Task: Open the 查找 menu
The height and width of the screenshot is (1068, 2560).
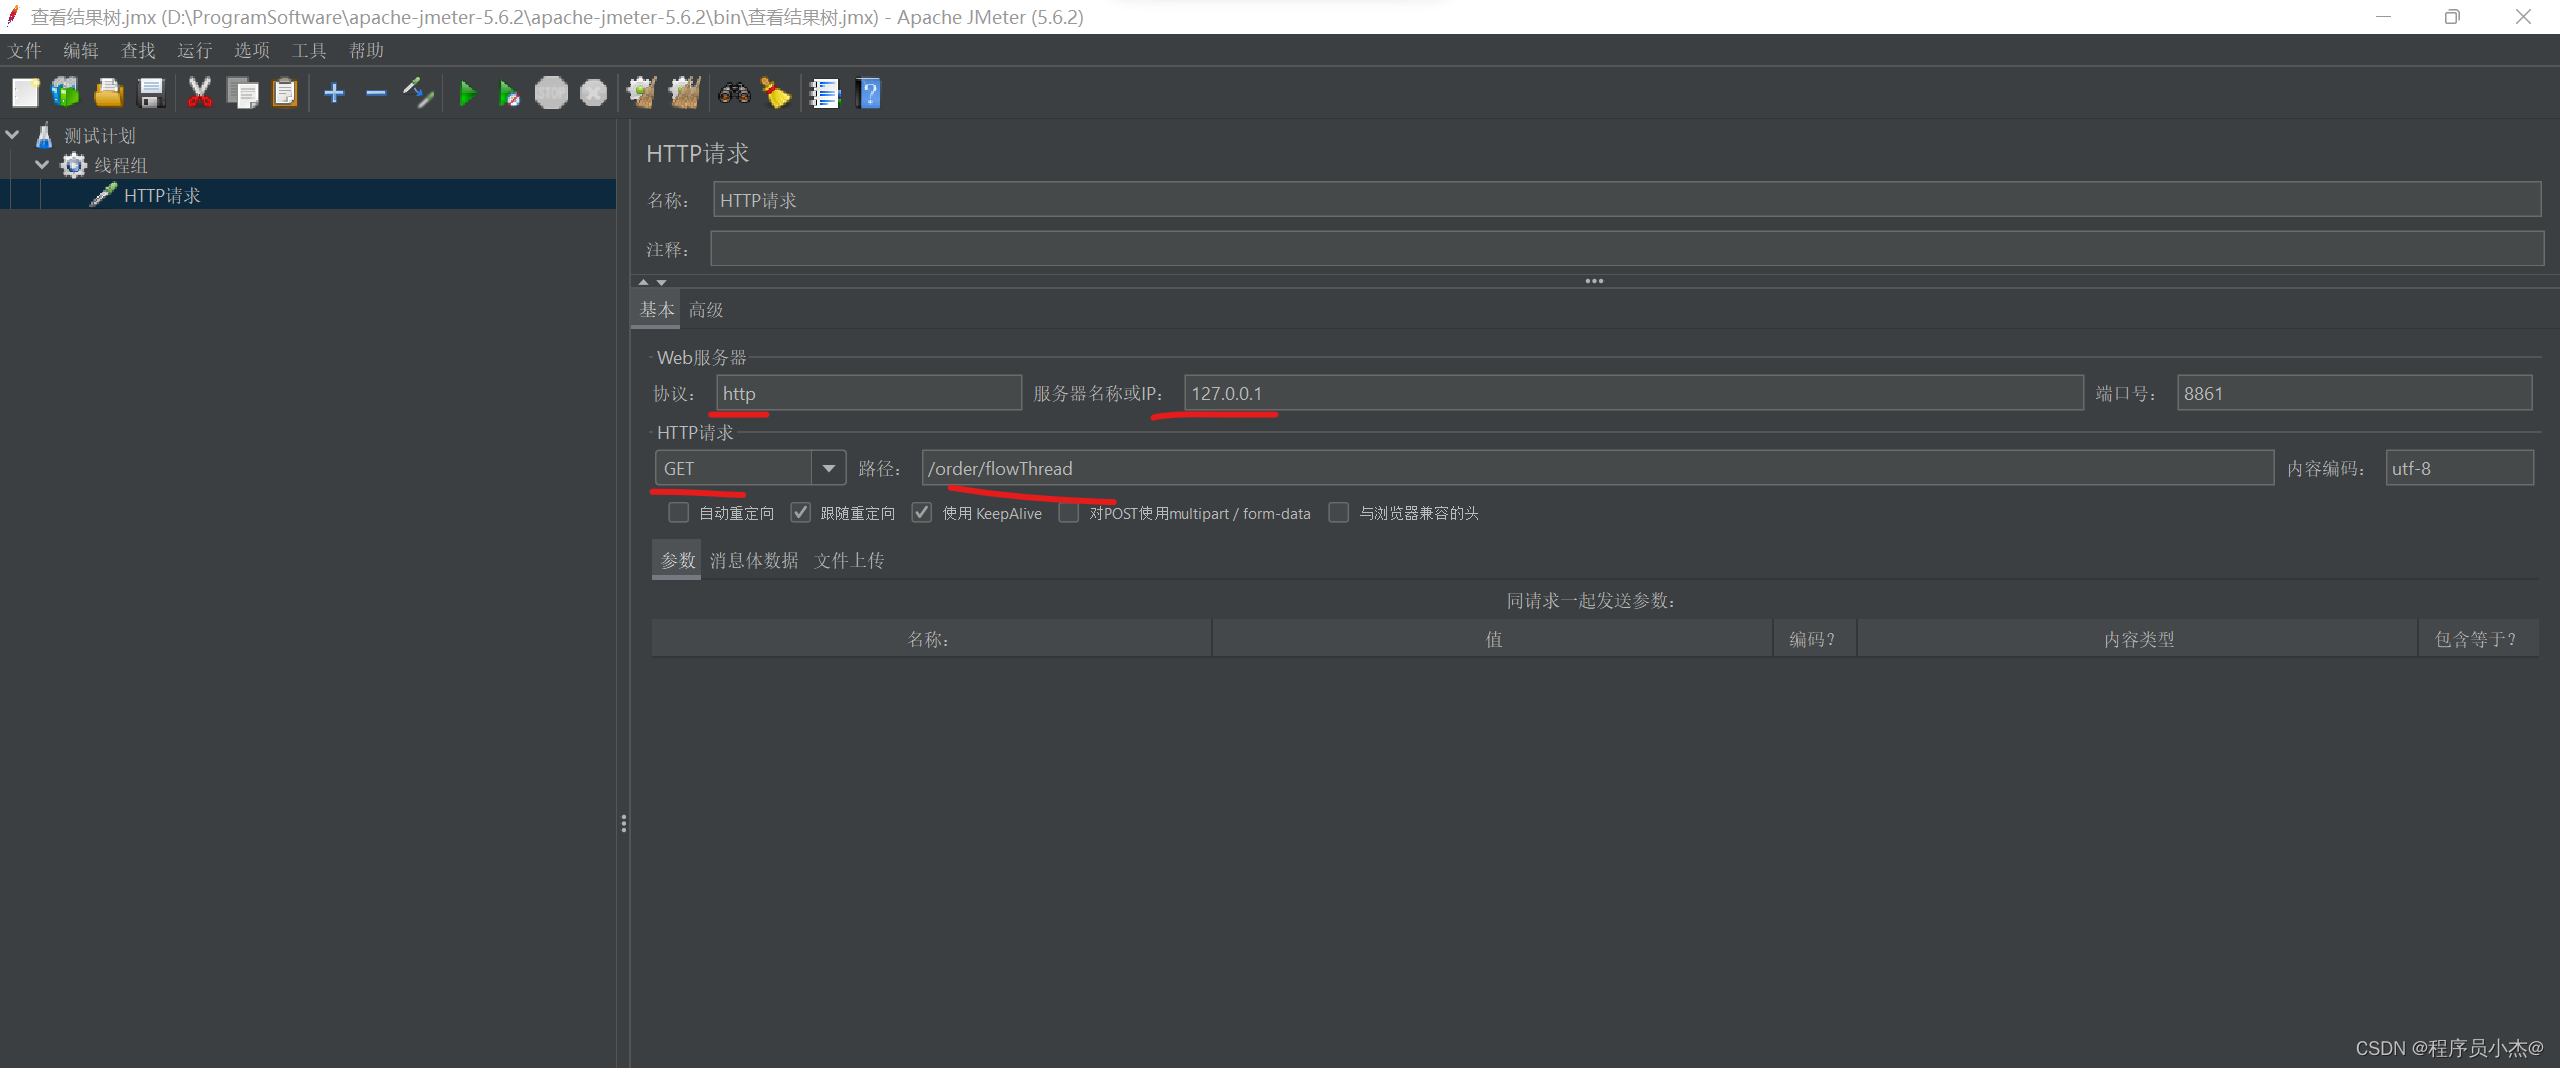Action: (x=138, y=50)
